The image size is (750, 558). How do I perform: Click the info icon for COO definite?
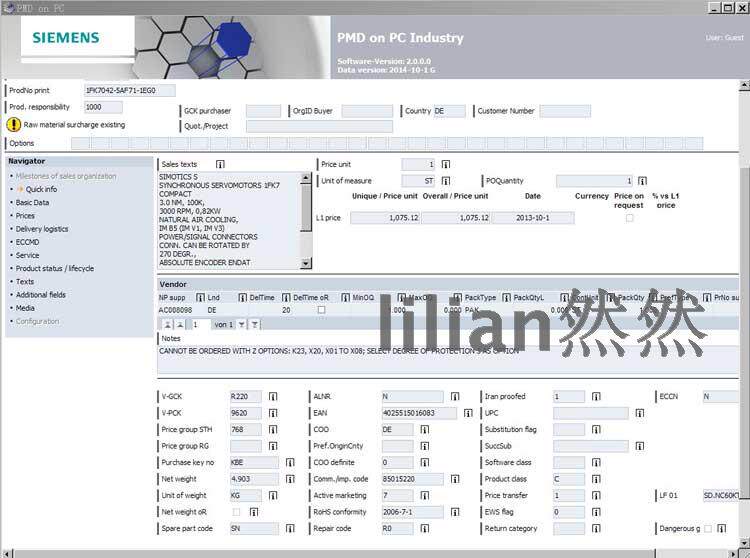tap(425, 462)
